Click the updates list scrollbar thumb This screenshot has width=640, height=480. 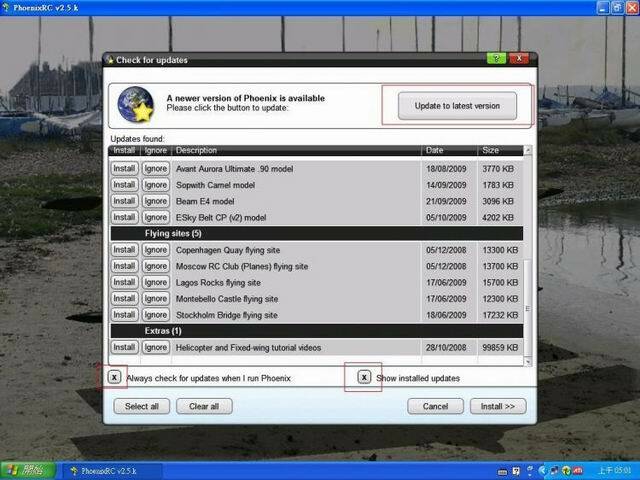528,308
